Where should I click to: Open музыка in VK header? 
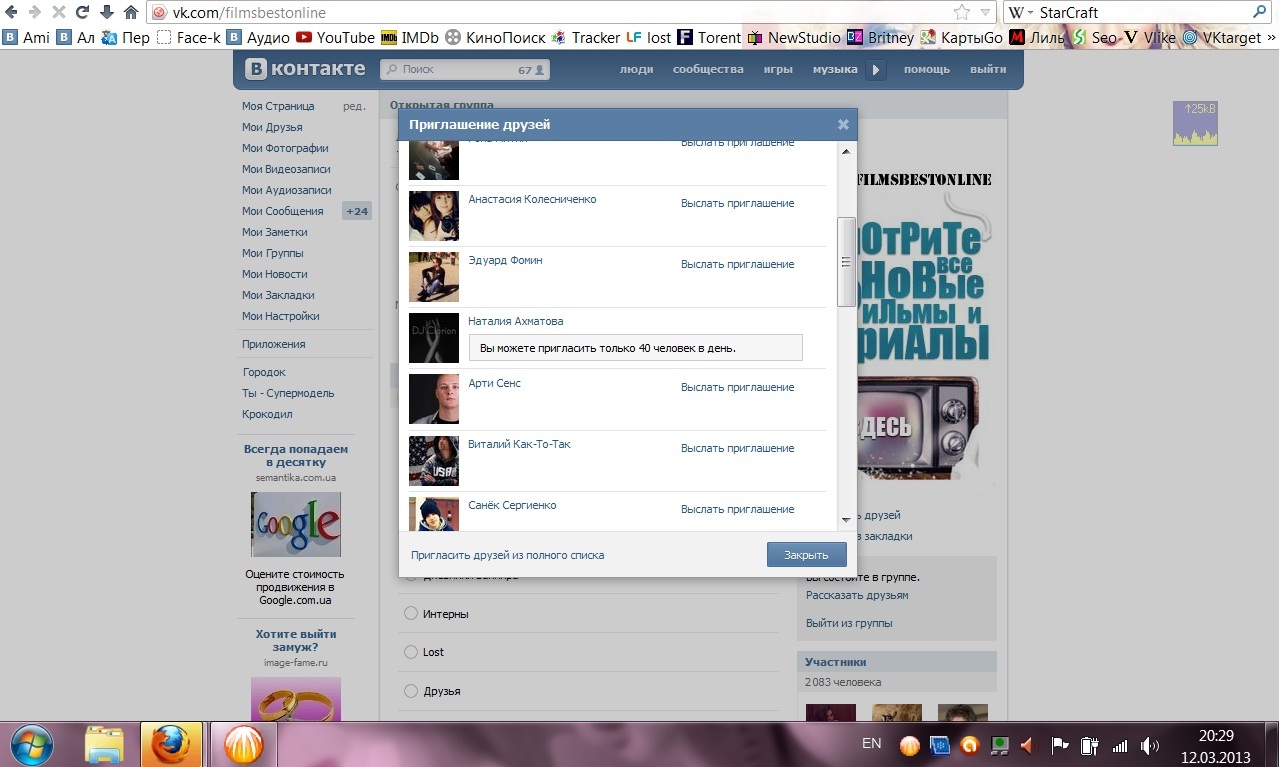(835, 69)
